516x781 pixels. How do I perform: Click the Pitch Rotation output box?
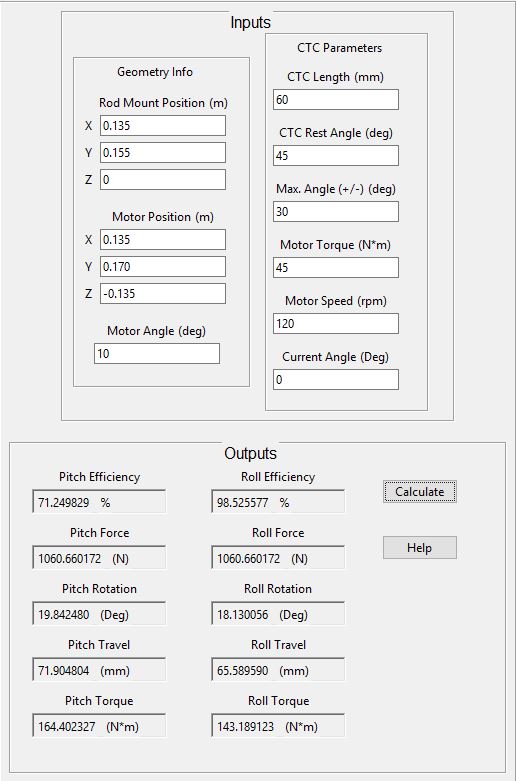click(99, 614)
